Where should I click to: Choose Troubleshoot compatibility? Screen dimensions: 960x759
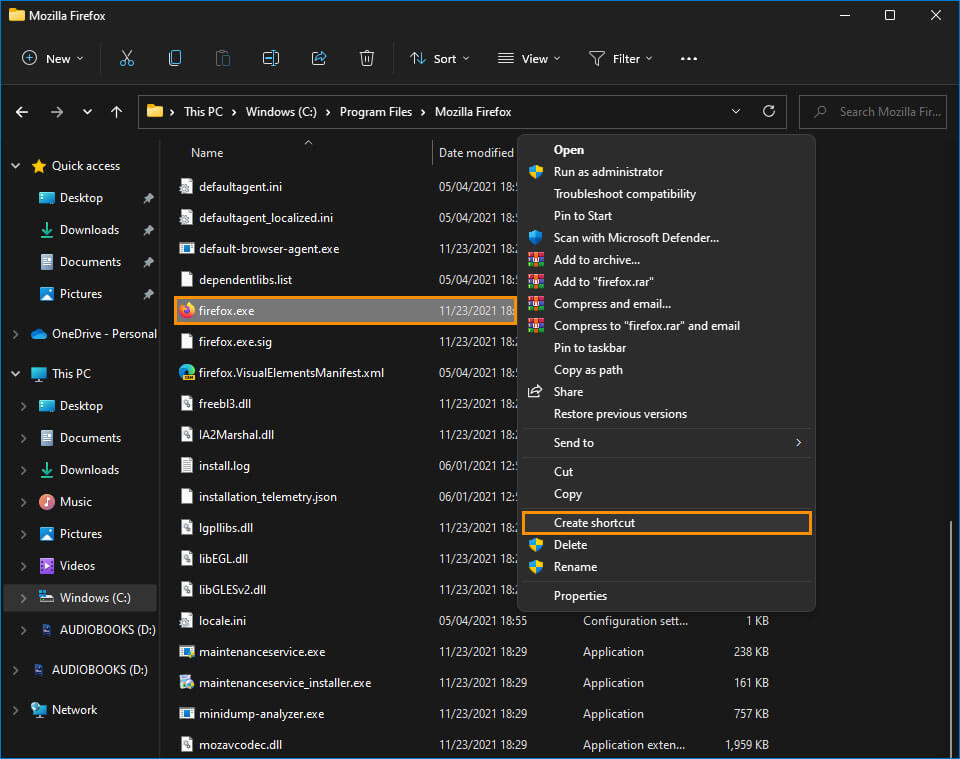667,194
